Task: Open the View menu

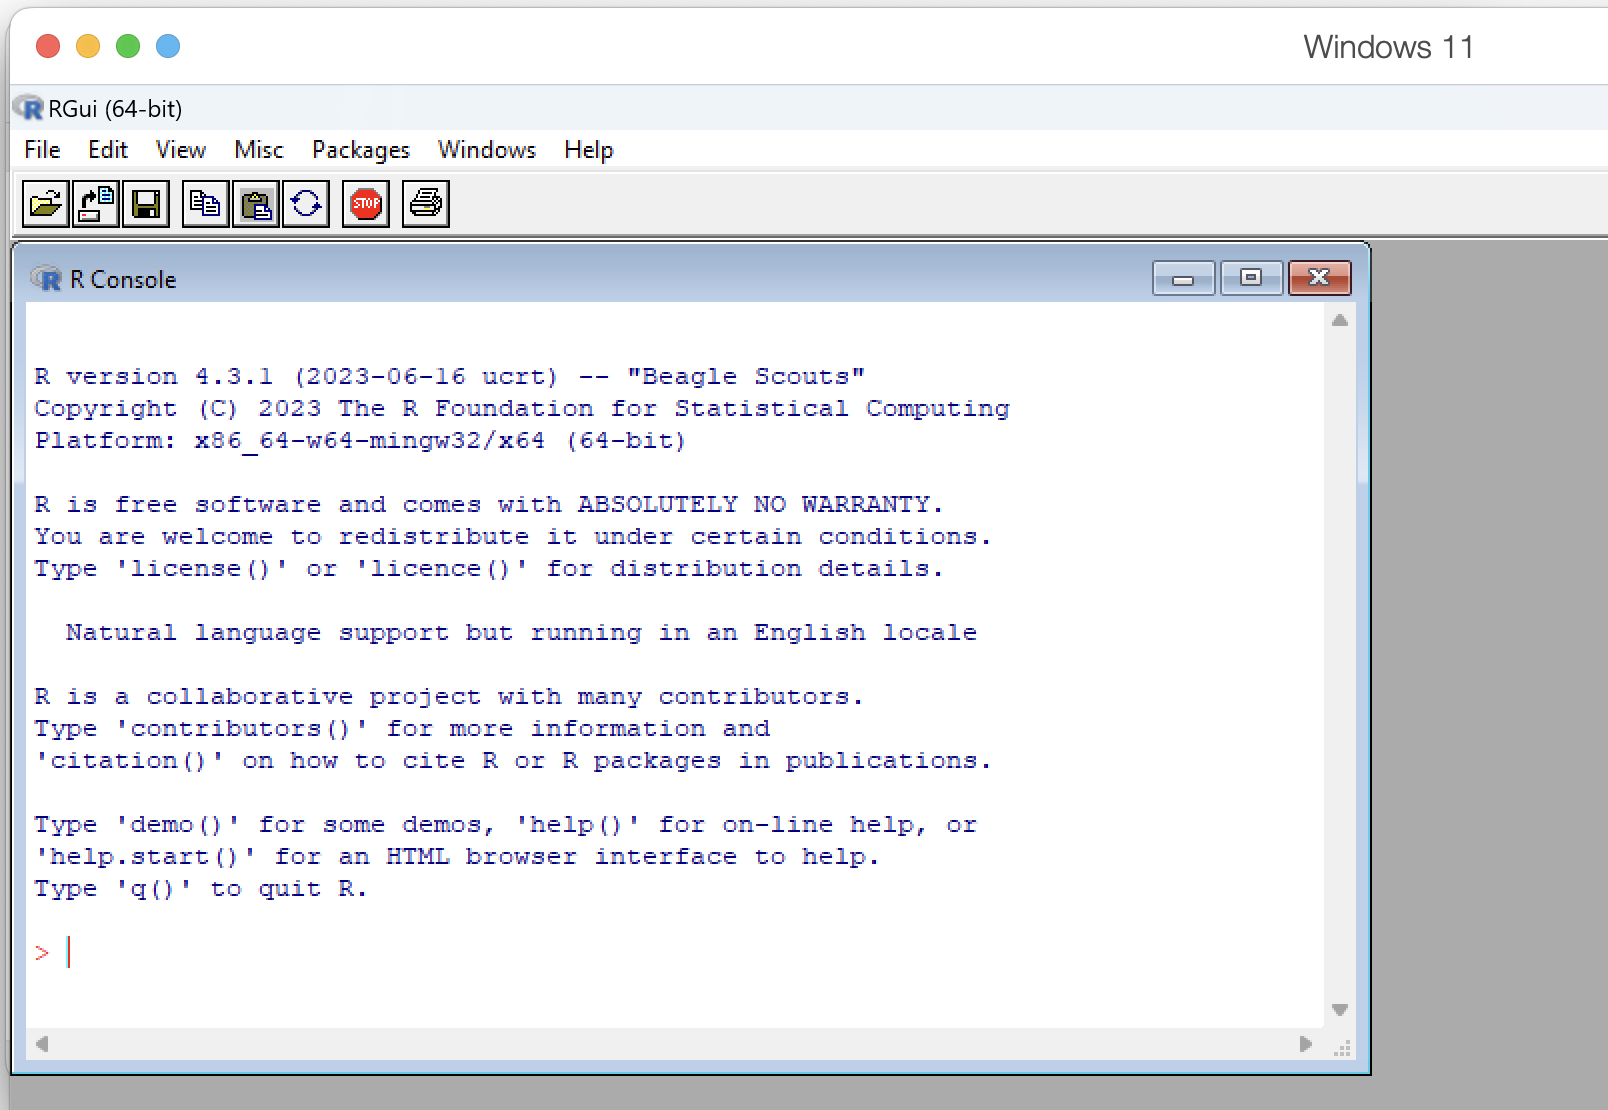Action: click(181, 150)
